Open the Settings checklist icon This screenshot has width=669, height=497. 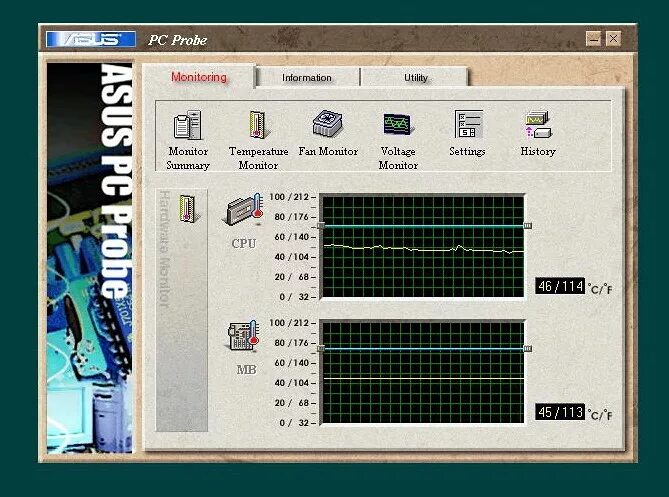[468, 124]
